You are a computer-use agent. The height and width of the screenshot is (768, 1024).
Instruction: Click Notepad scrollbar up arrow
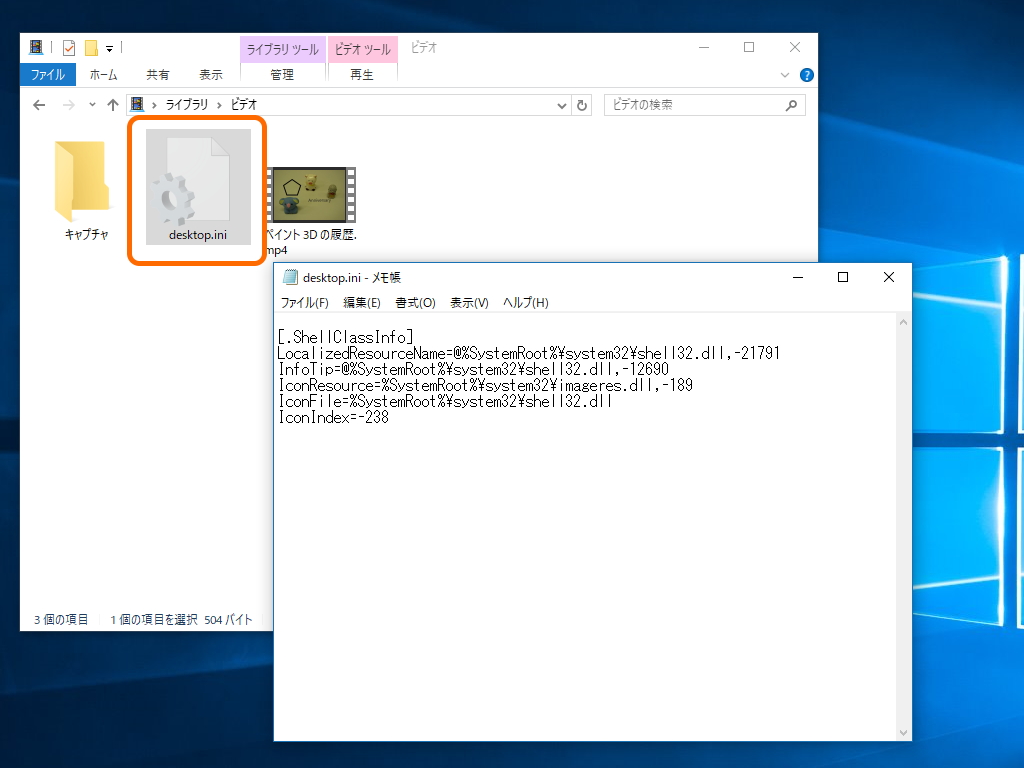tap(903, 322)
